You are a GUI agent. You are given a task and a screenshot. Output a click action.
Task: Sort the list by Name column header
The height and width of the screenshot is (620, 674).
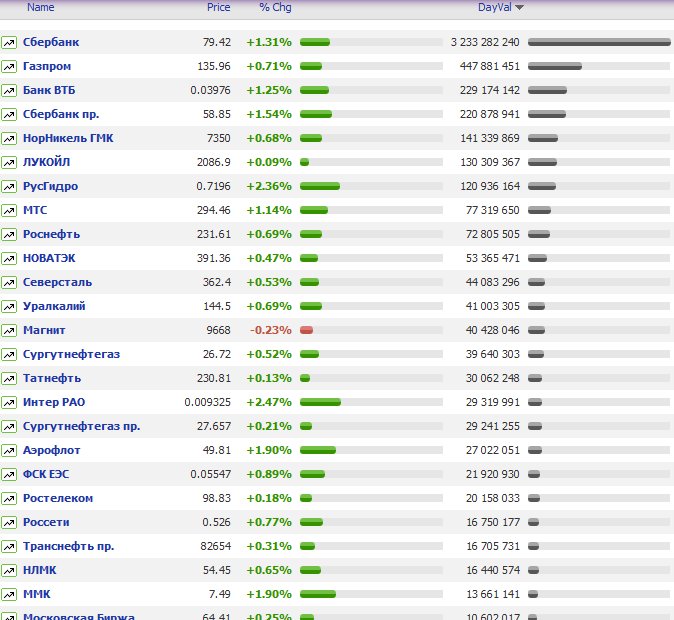(41, 7)
